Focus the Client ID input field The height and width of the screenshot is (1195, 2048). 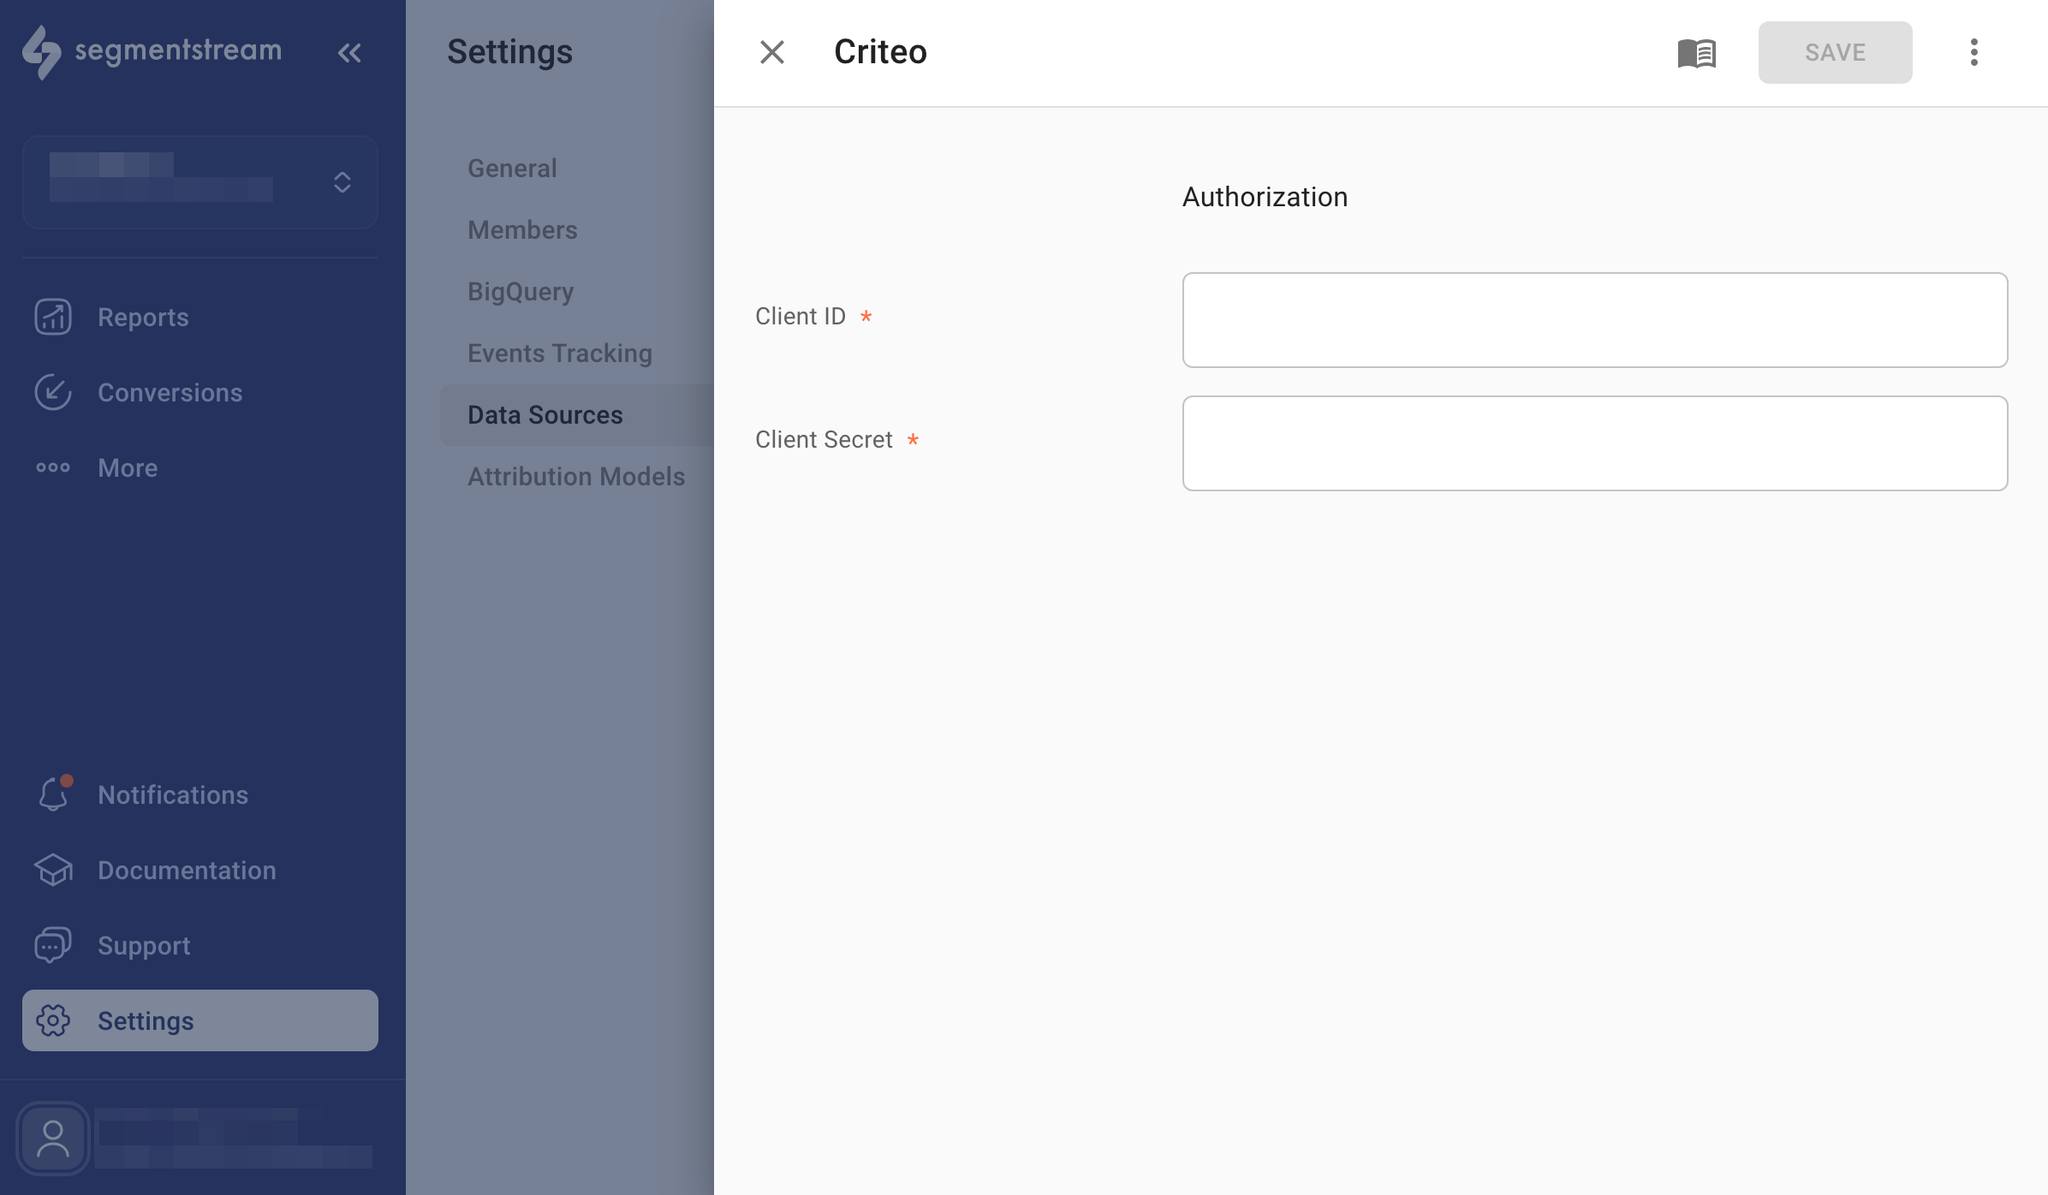[x=1594, y=320]
